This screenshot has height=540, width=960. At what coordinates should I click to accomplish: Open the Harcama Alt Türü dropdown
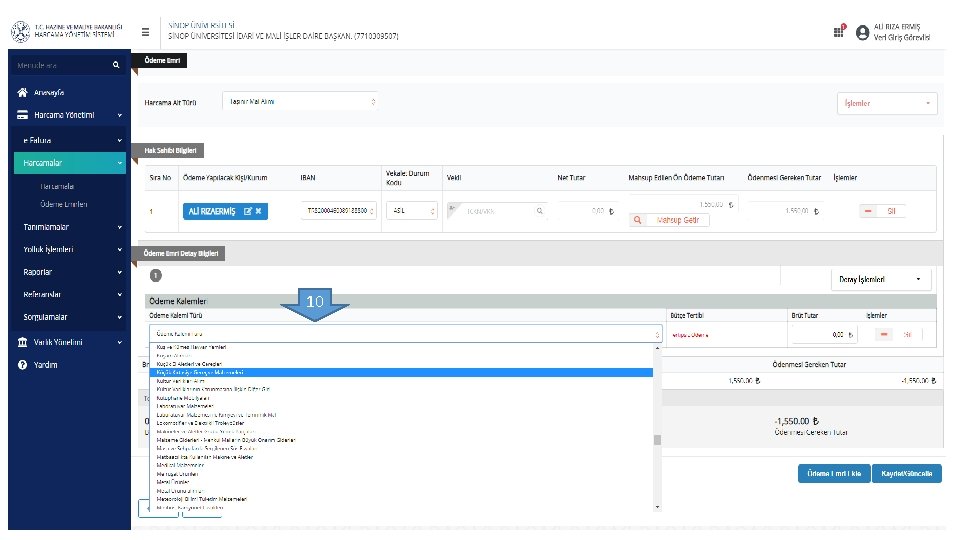(x=300, y=102)
